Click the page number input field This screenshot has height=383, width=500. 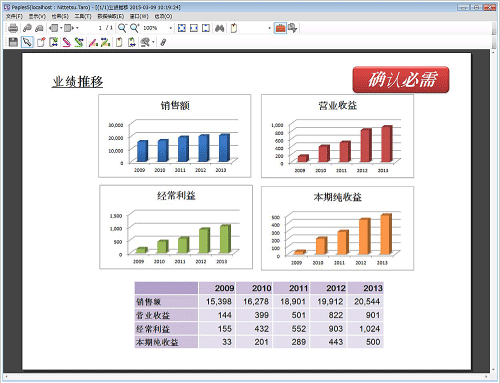[100, 28]
